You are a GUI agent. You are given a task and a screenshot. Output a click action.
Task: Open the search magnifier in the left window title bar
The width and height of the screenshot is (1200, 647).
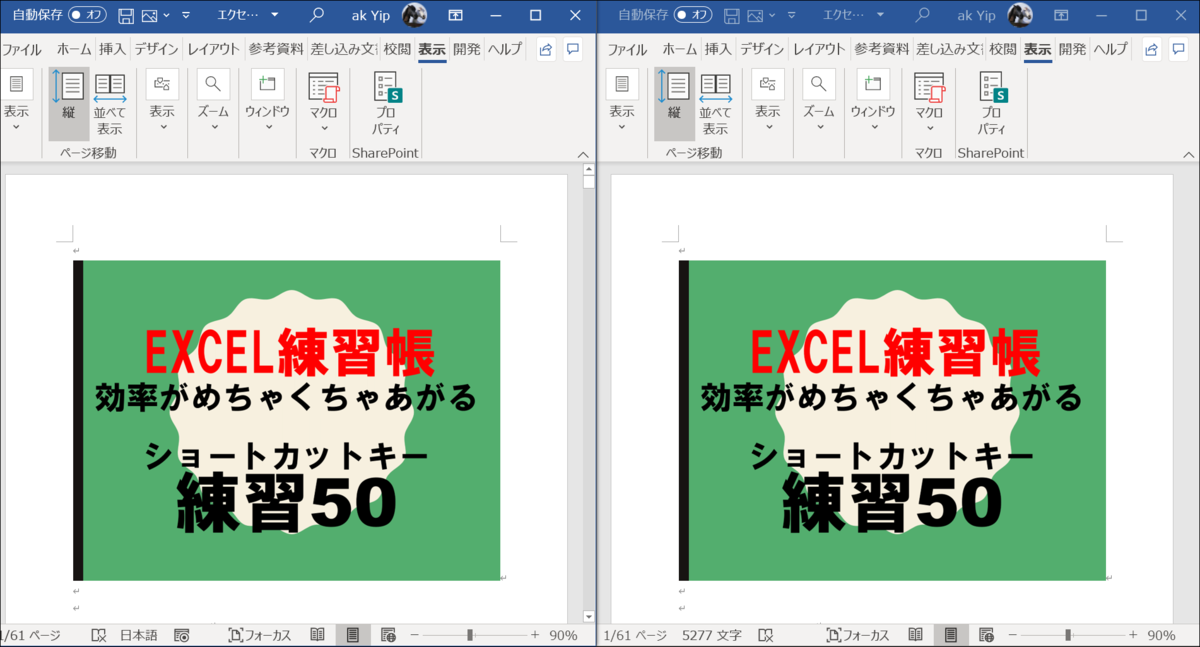[317, 15]
